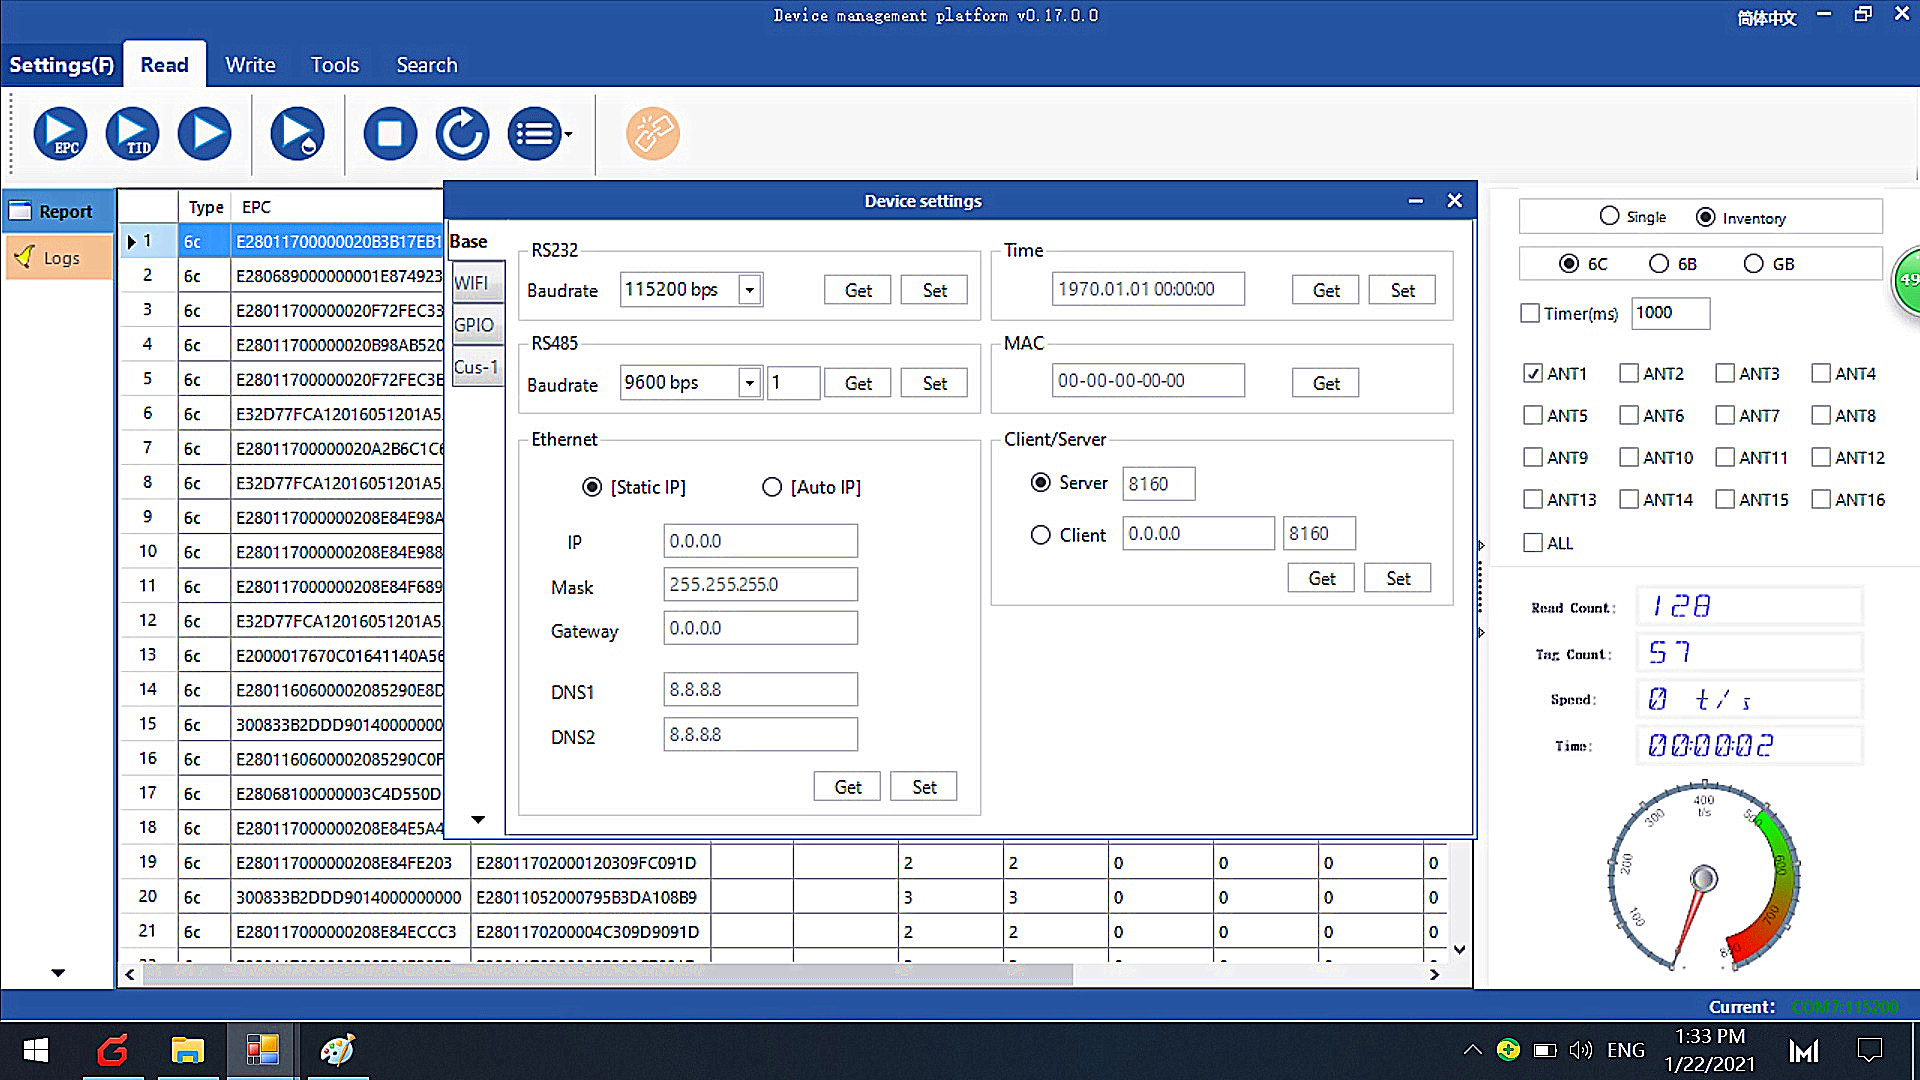Click the TID read mode icon
This screenshot has height=1080, width=1920.
(x=132, y=132)
